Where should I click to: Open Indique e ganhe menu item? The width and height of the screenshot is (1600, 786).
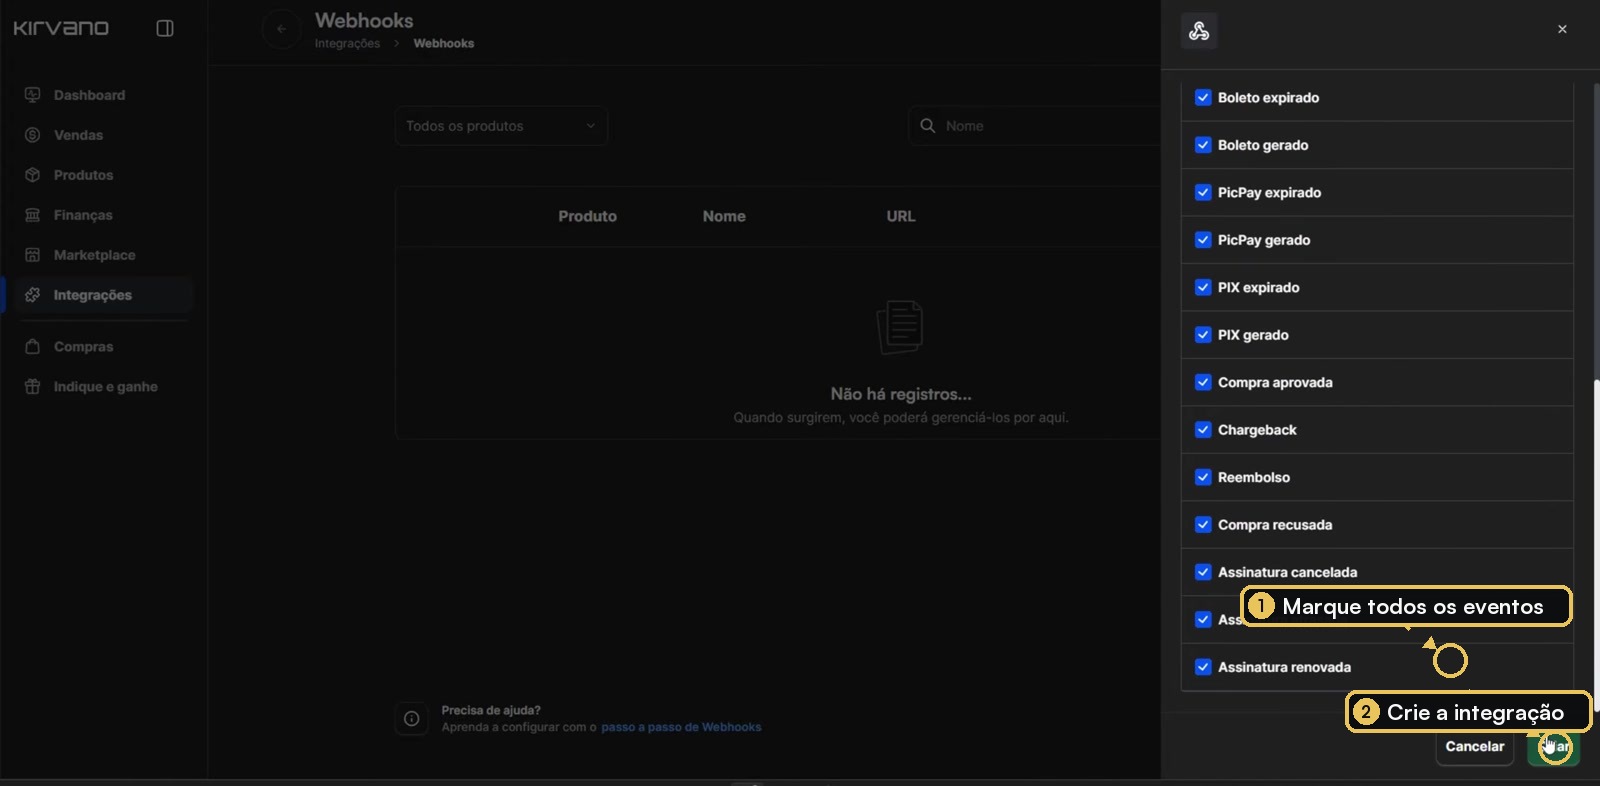coord(105,387)
